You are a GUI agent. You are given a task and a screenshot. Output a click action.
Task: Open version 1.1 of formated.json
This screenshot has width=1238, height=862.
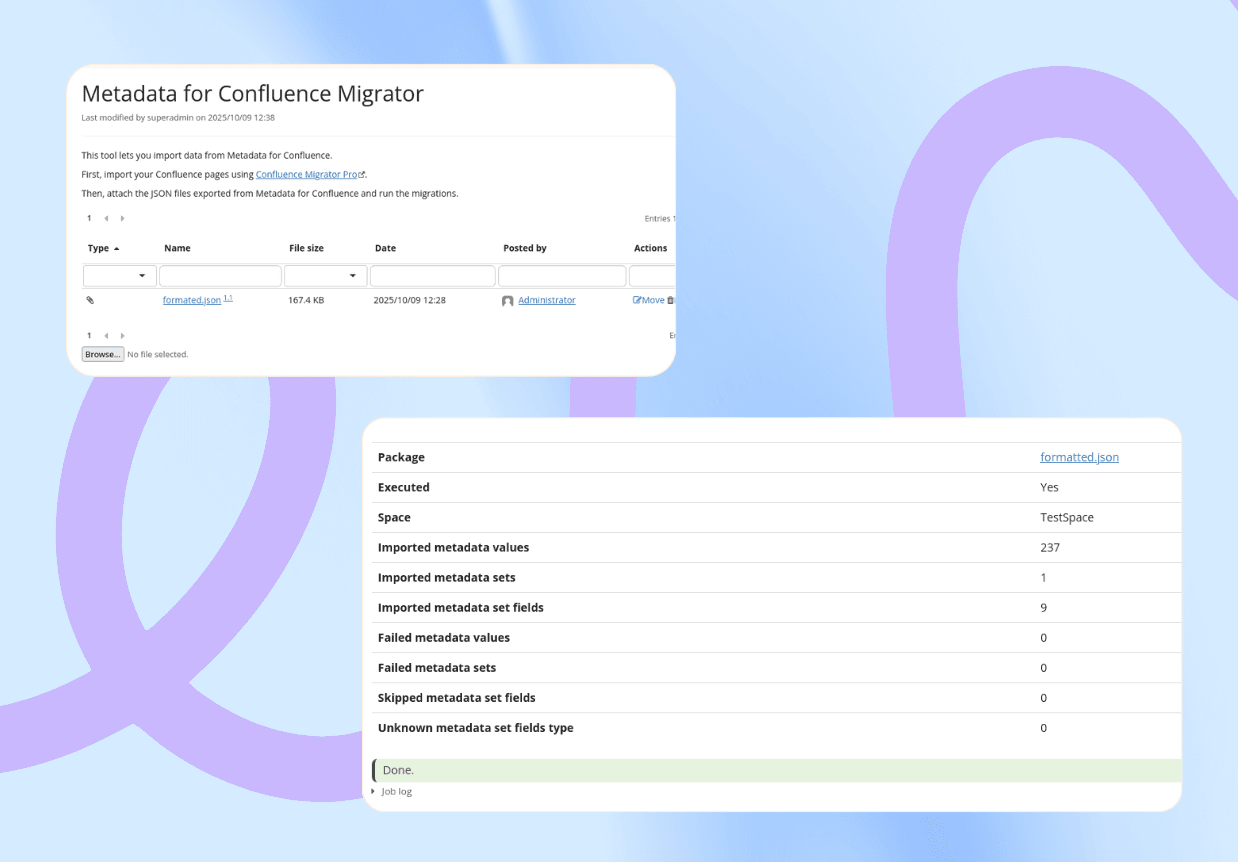[x=228, y=298]
